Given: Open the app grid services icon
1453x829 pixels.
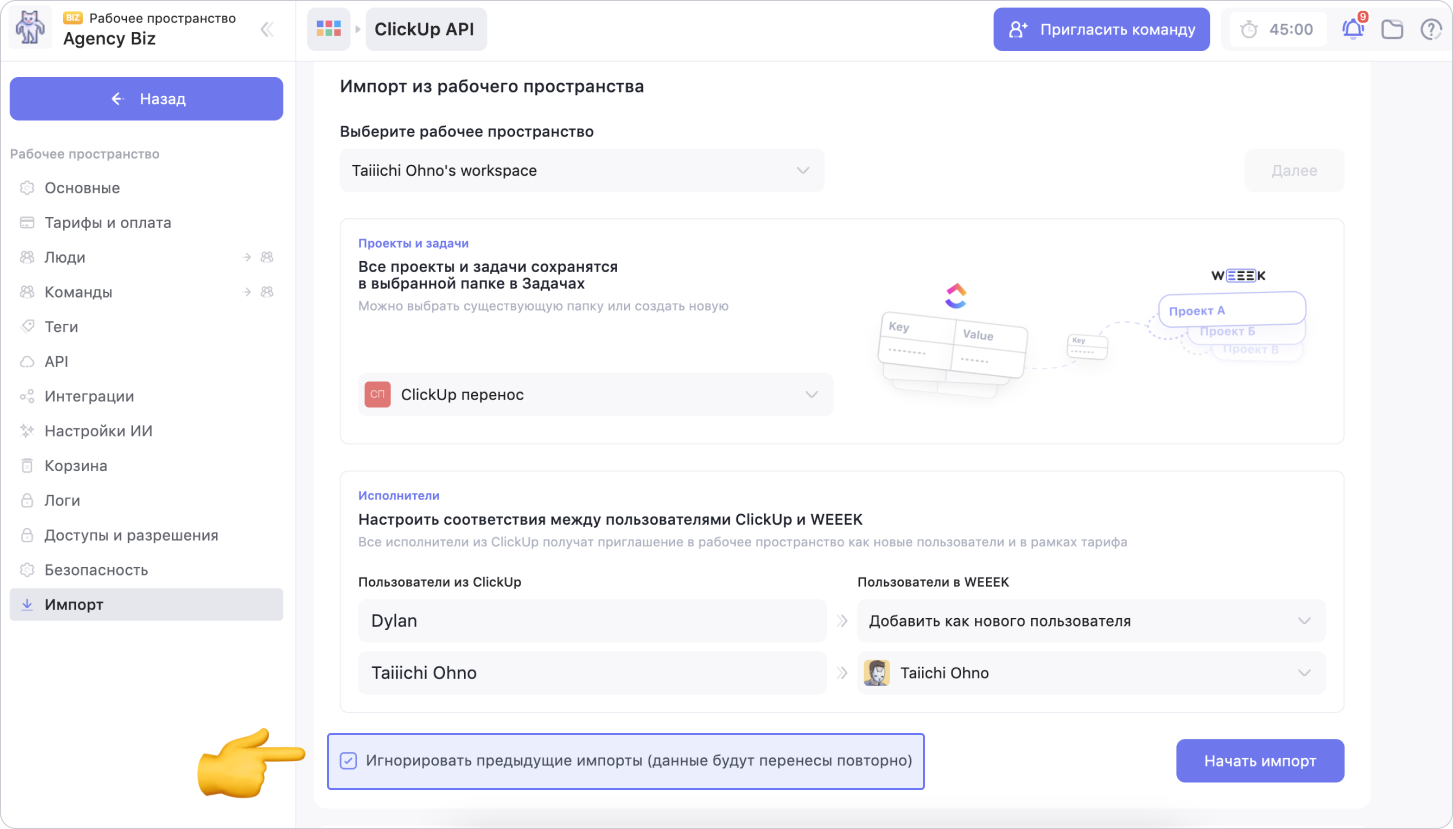Looking at the screenshot, I should coord(328,29).
